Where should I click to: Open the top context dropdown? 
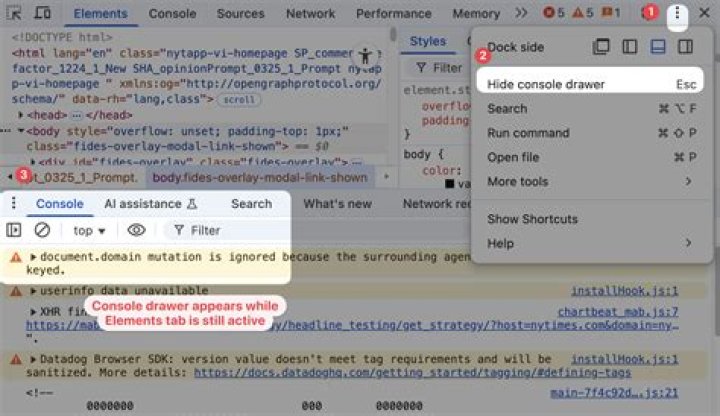coord(90,230)
